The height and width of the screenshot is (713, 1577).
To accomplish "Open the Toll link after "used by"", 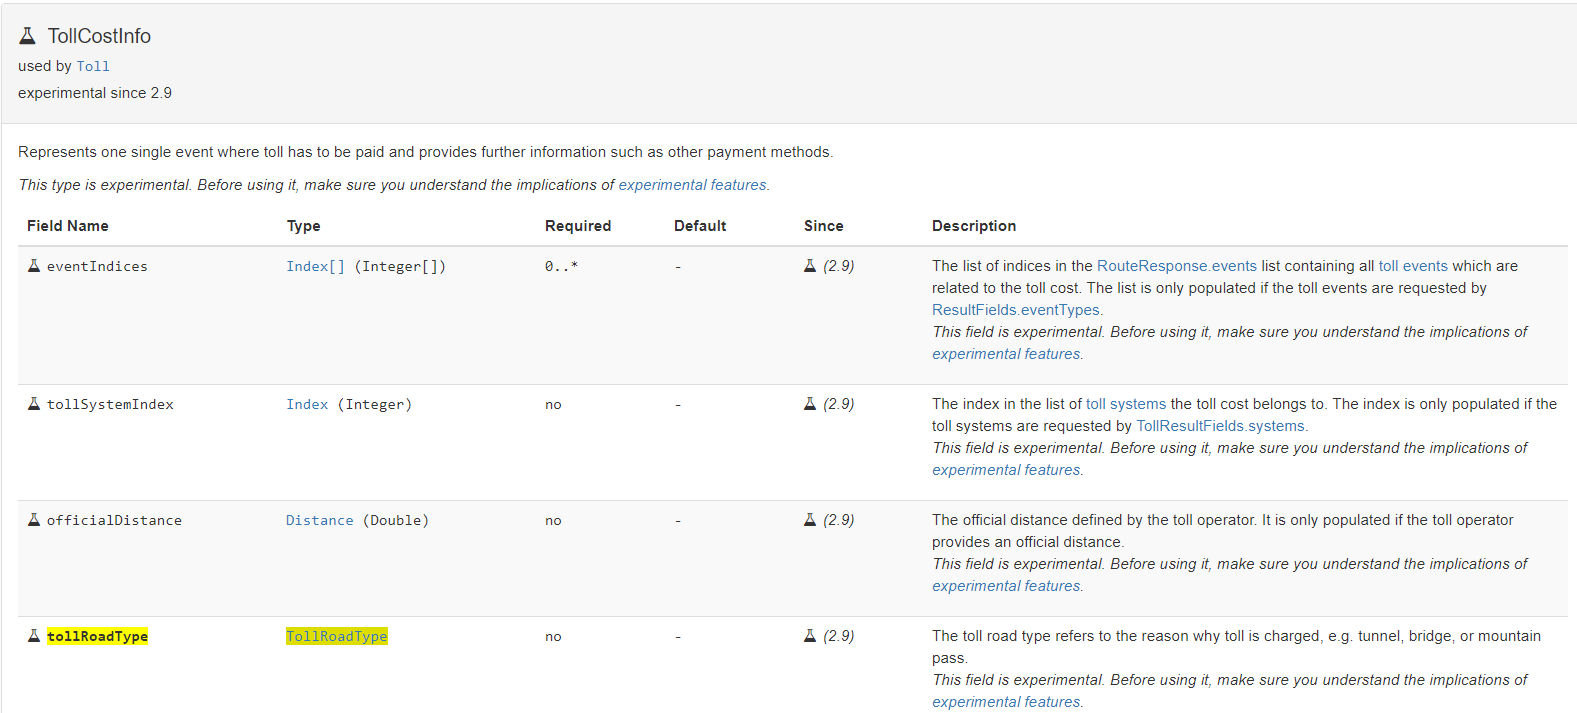I will tap(93, 66).
